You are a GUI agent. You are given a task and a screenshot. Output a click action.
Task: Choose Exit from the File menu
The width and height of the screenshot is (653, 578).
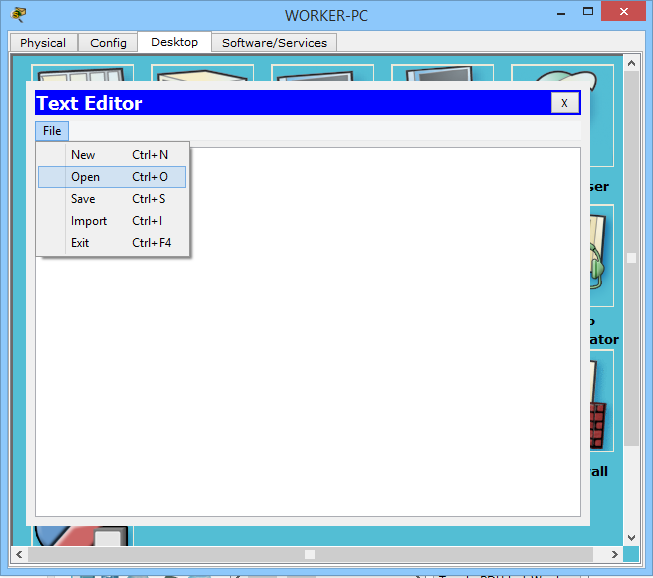tap(112, 243)
